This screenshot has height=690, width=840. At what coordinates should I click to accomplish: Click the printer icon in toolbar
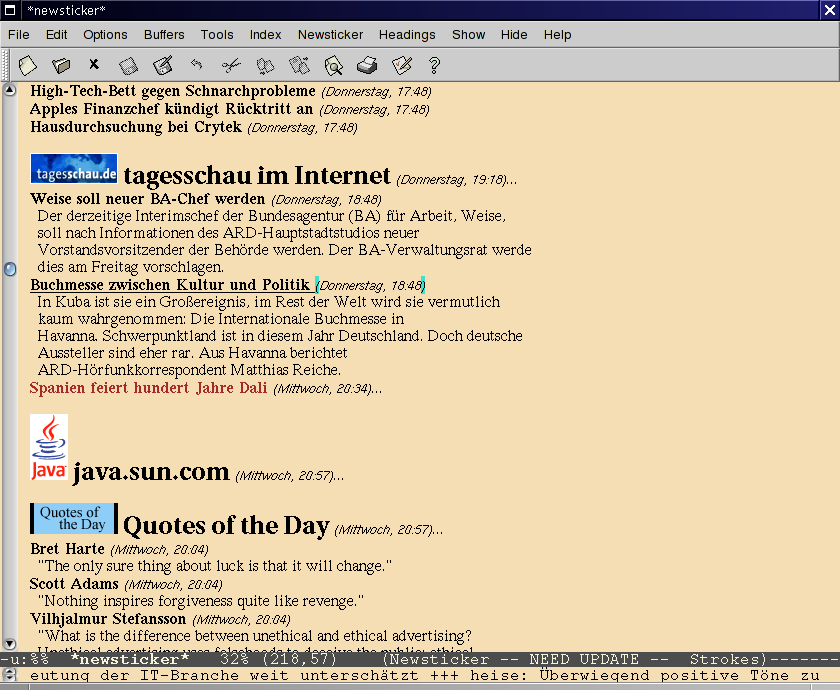click(367, 66)
